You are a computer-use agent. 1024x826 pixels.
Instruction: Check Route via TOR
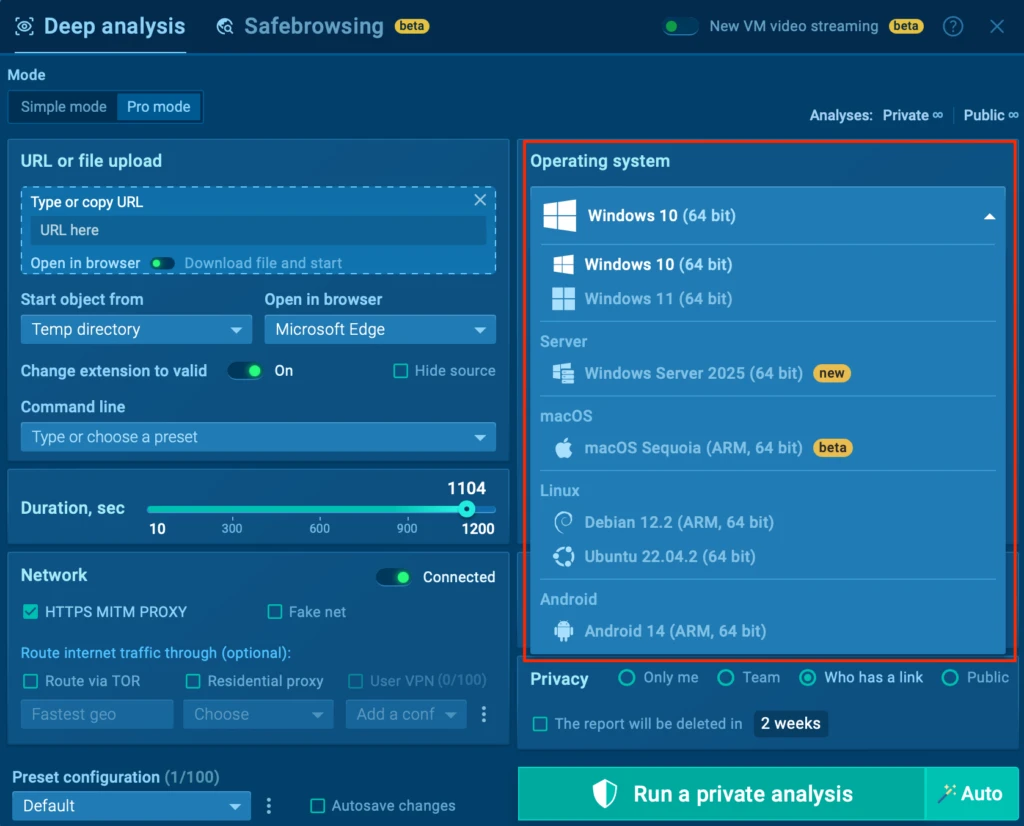[30, 681]
